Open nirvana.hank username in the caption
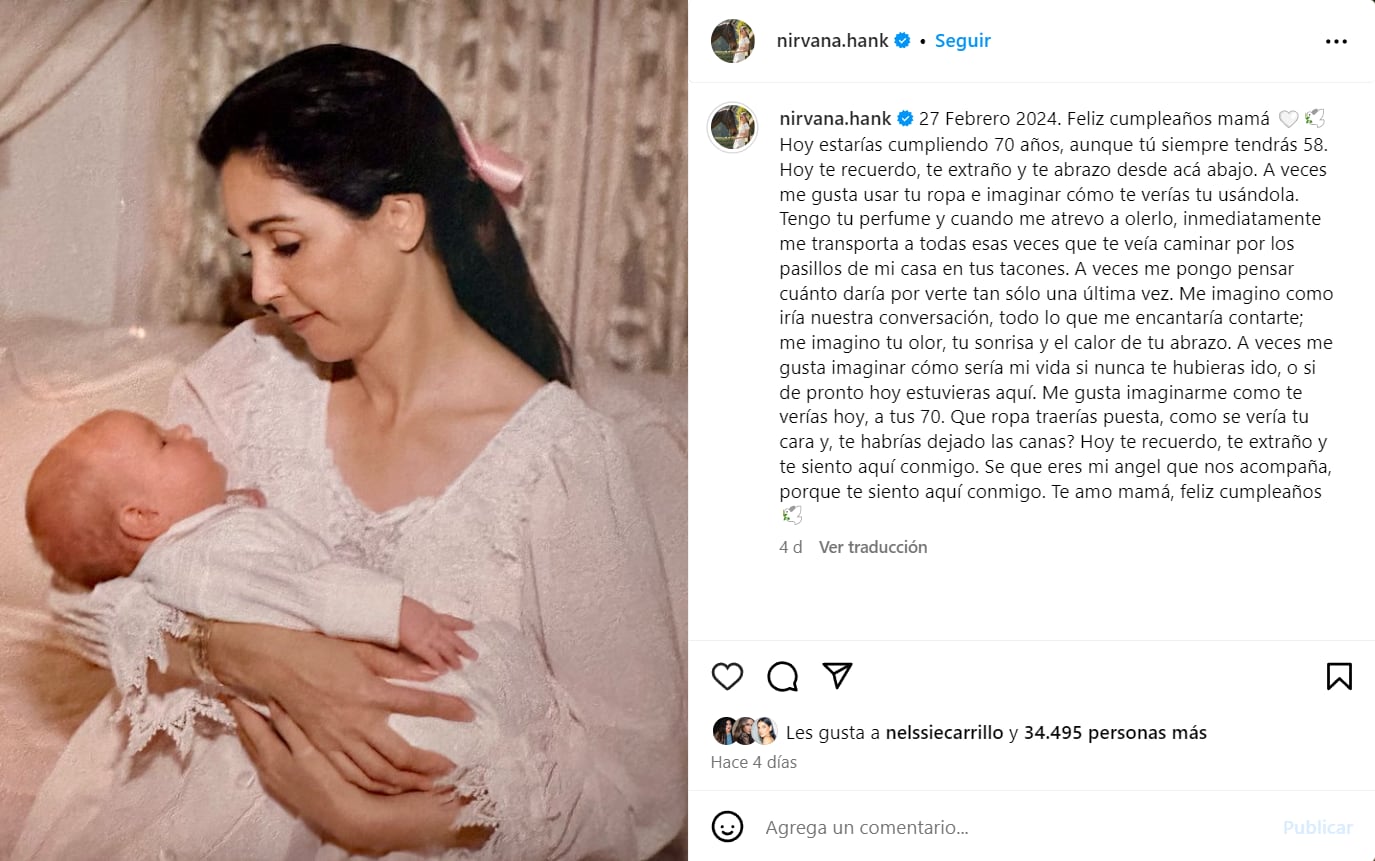This screenshot has width=1375, height=861. coord(836,119)
